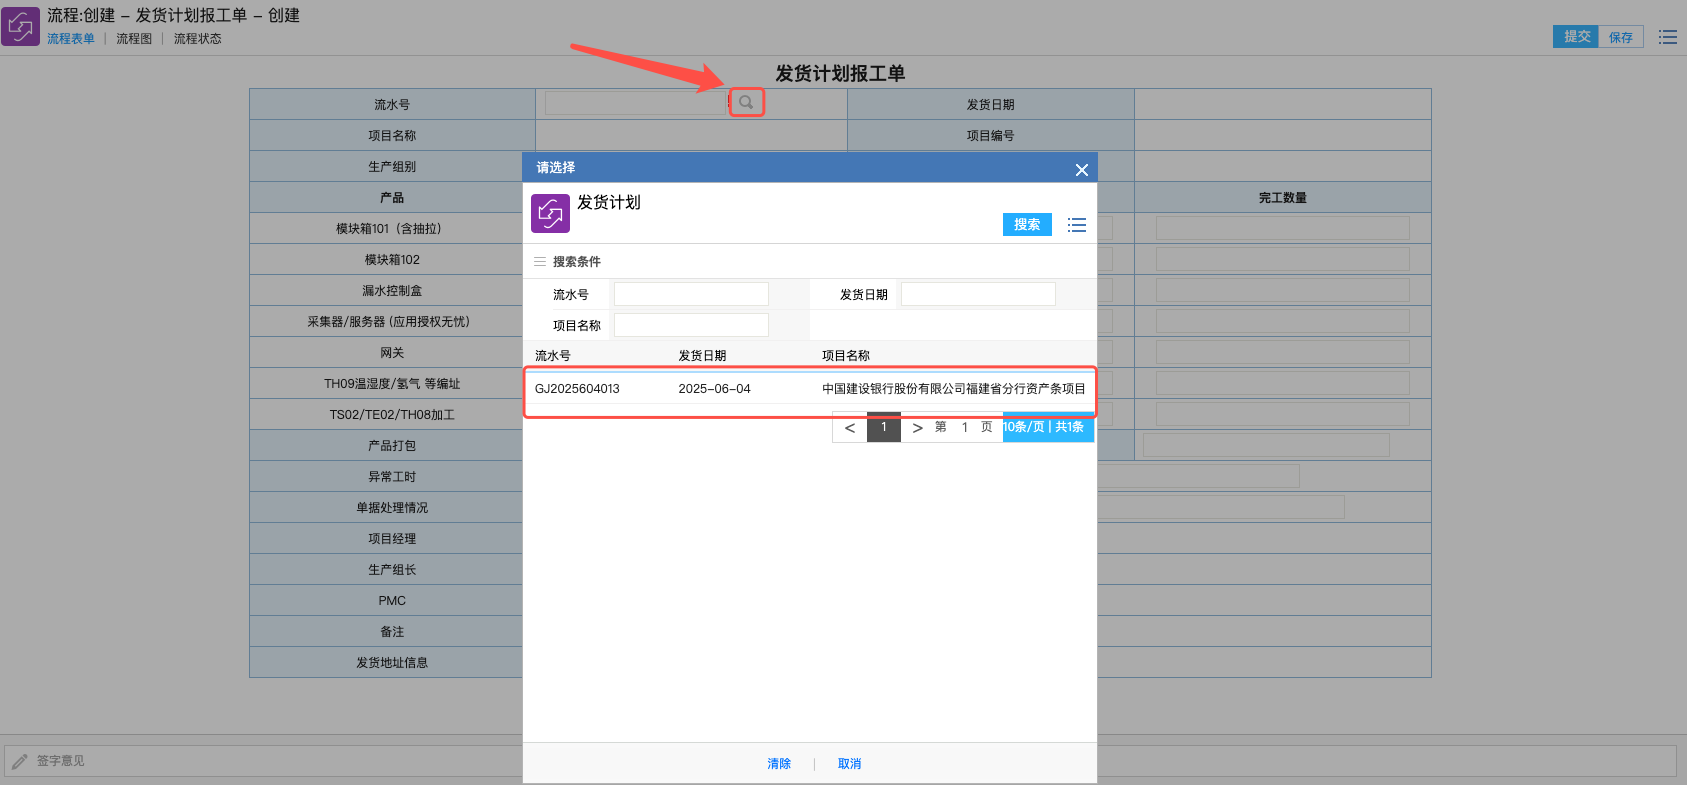1687x785 pixels.
Task: Click 清除 at the dialog bottom
Action: point(779,764)
